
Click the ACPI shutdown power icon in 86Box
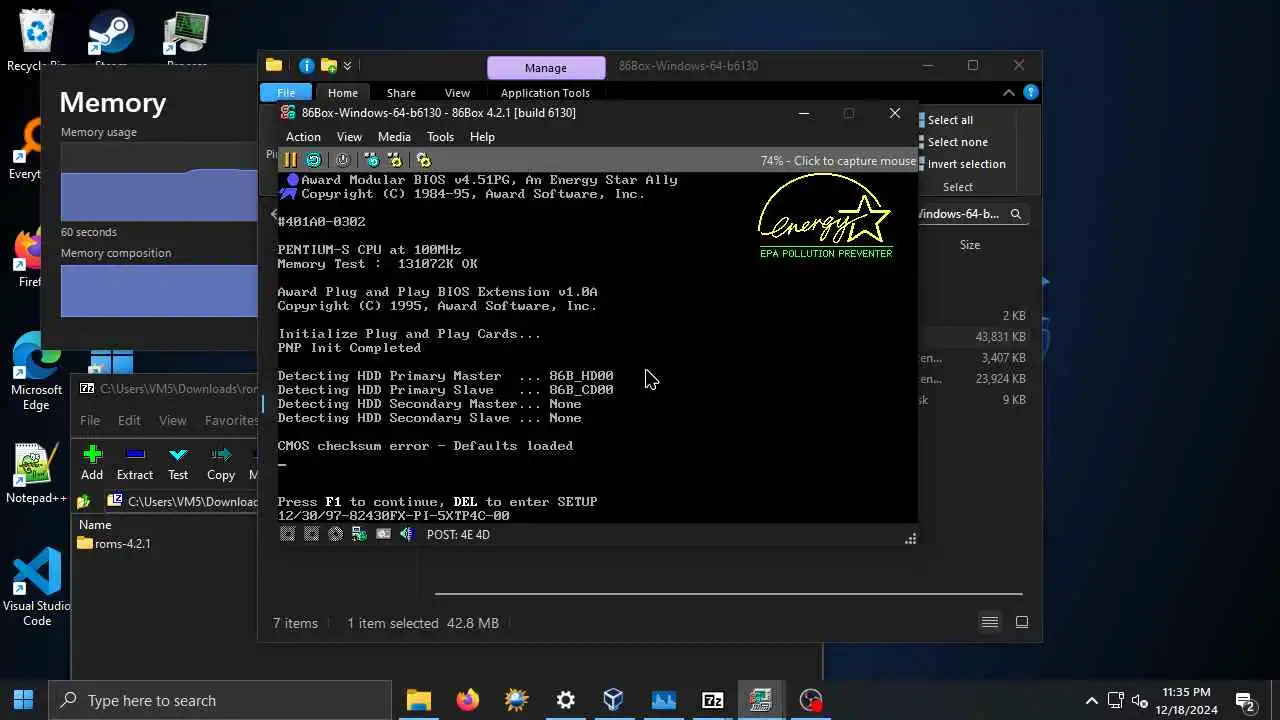click(x=342, y=160)
